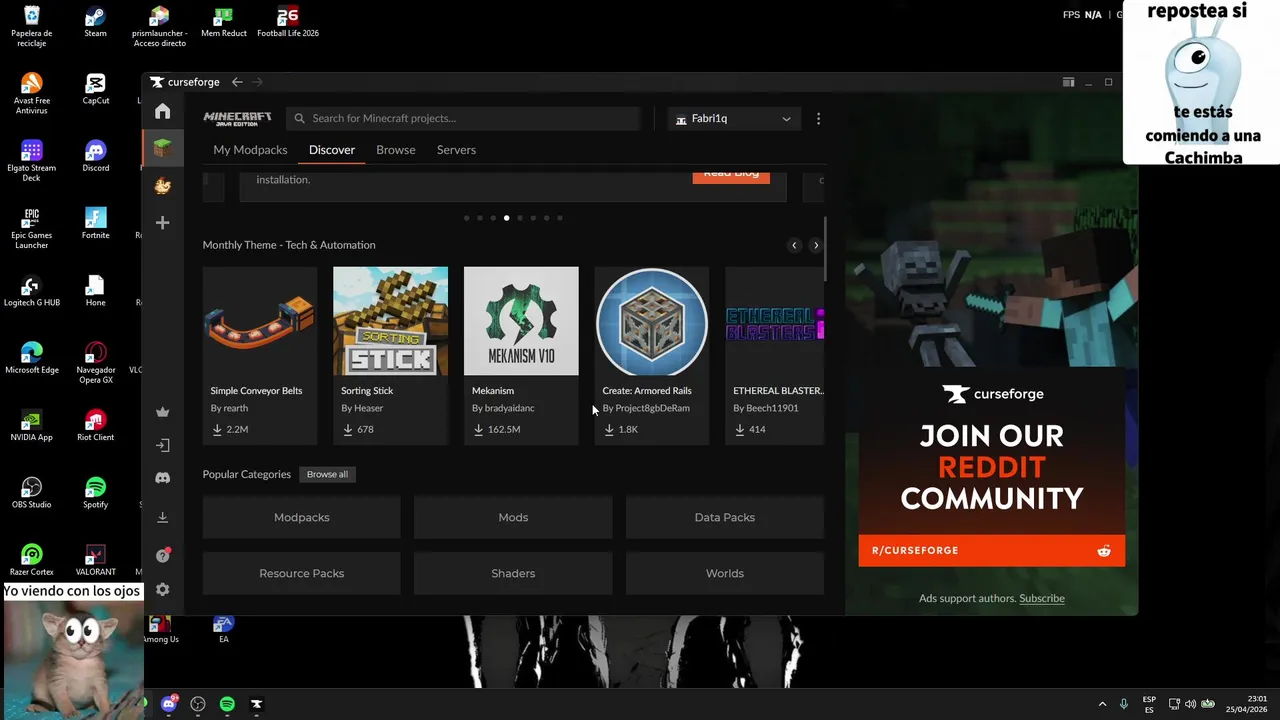
Task: Open the Worlds category
Action: tap(725, 573)
